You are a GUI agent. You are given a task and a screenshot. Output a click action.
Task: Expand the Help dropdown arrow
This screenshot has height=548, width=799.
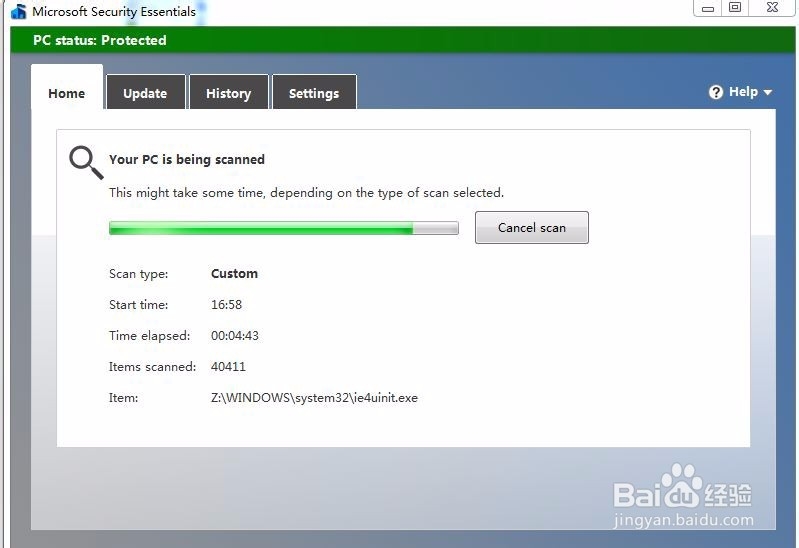767,92
